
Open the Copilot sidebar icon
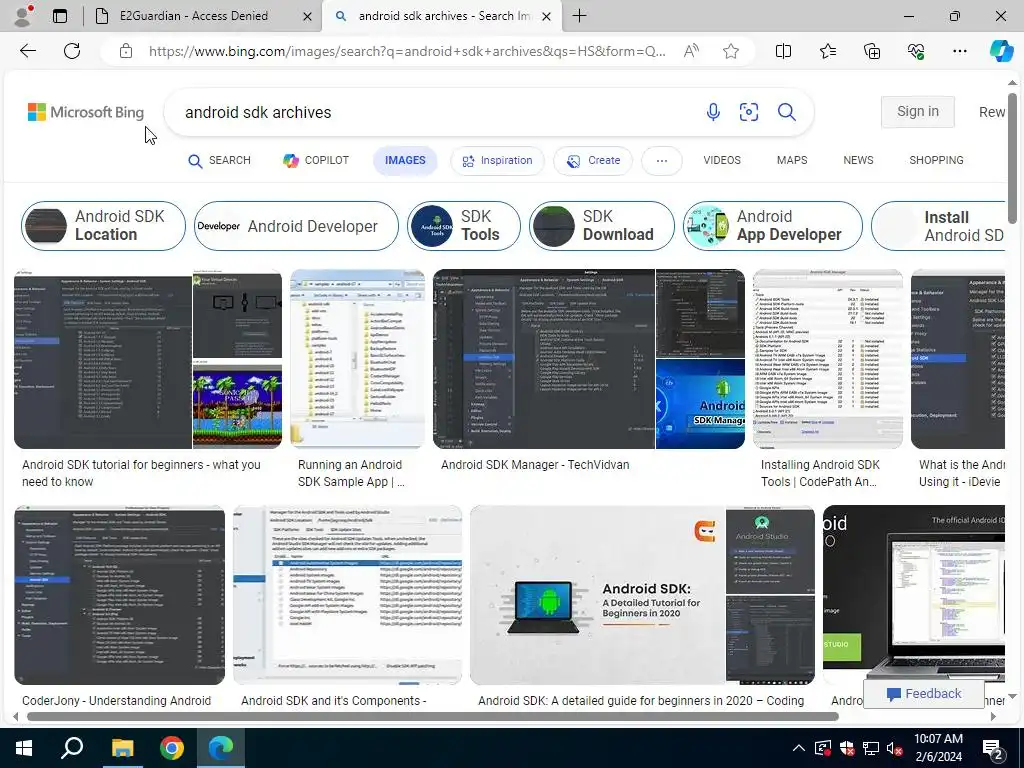click(x=1001, y=51)
